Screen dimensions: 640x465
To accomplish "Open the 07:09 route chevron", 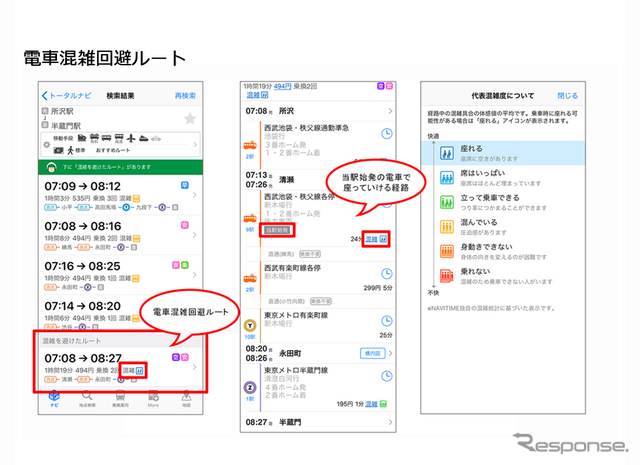I will [x=195, y=195].
